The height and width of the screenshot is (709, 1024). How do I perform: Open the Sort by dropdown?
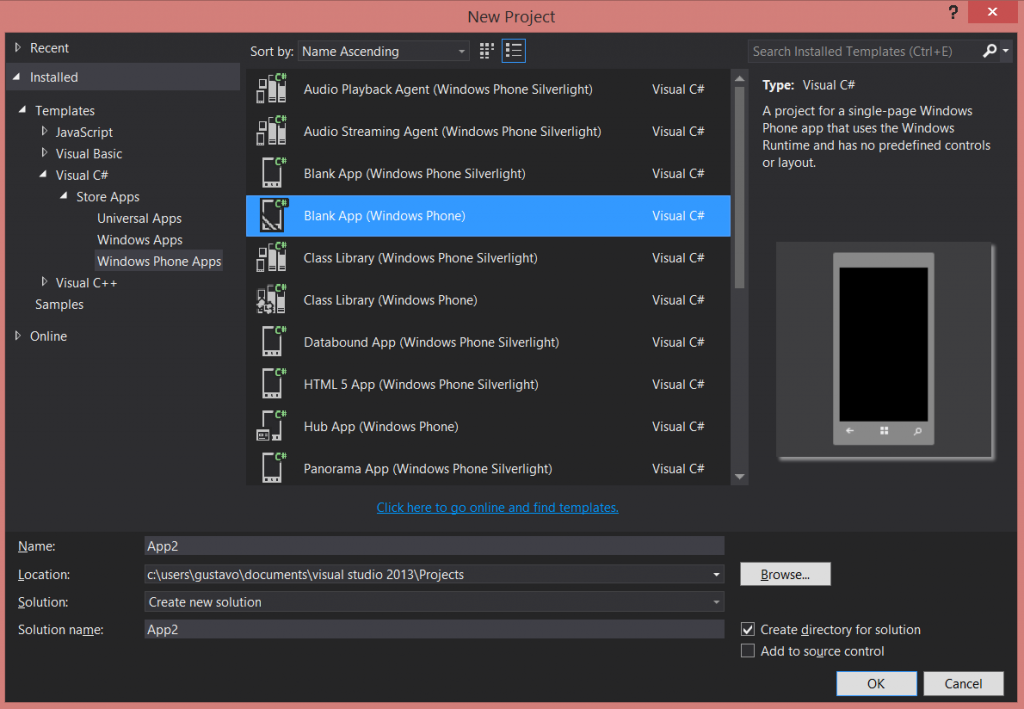click(x=384, y=51)
